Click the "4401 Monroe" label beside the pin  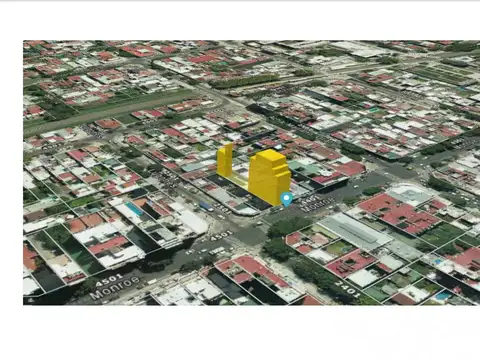click(x=316, y=203)
